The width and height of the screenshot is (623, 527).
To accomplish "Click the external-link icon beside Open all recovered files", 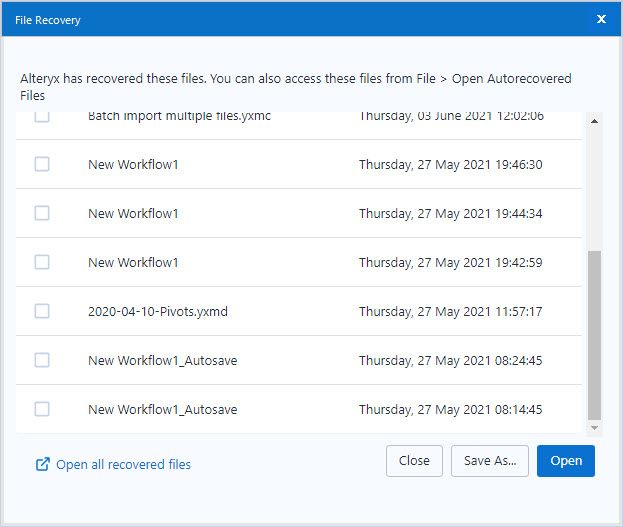I will point(42,464).
